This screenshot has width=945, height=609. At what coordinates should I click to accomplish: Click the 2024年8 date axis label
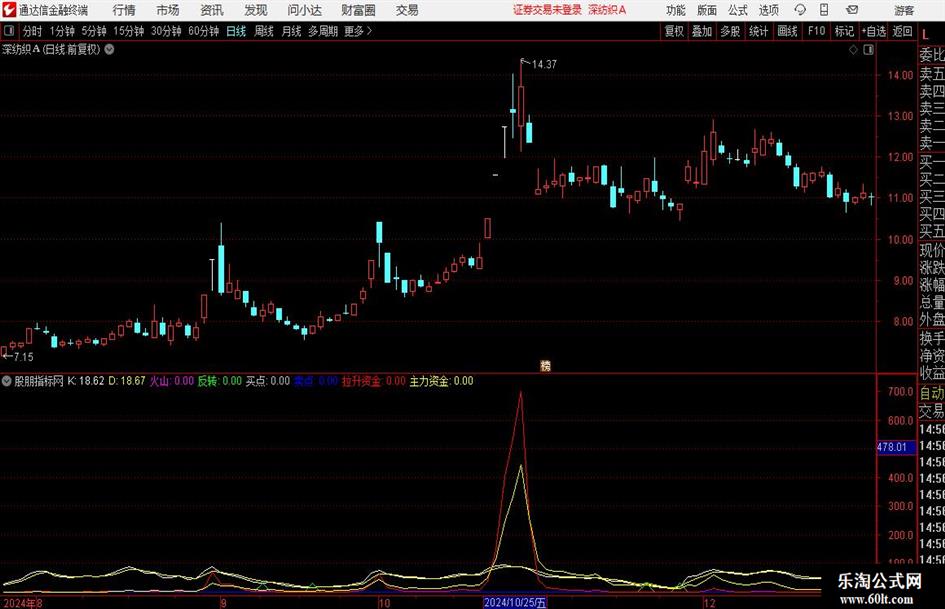[x=22, y=603]
